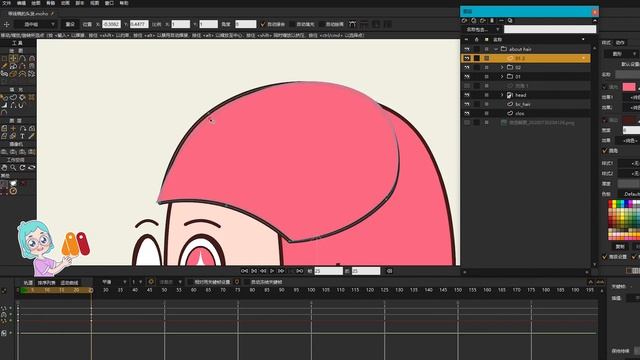This screenshot has width=640, height=360.
Task: Click the angle input field
Action: (246, 24)
